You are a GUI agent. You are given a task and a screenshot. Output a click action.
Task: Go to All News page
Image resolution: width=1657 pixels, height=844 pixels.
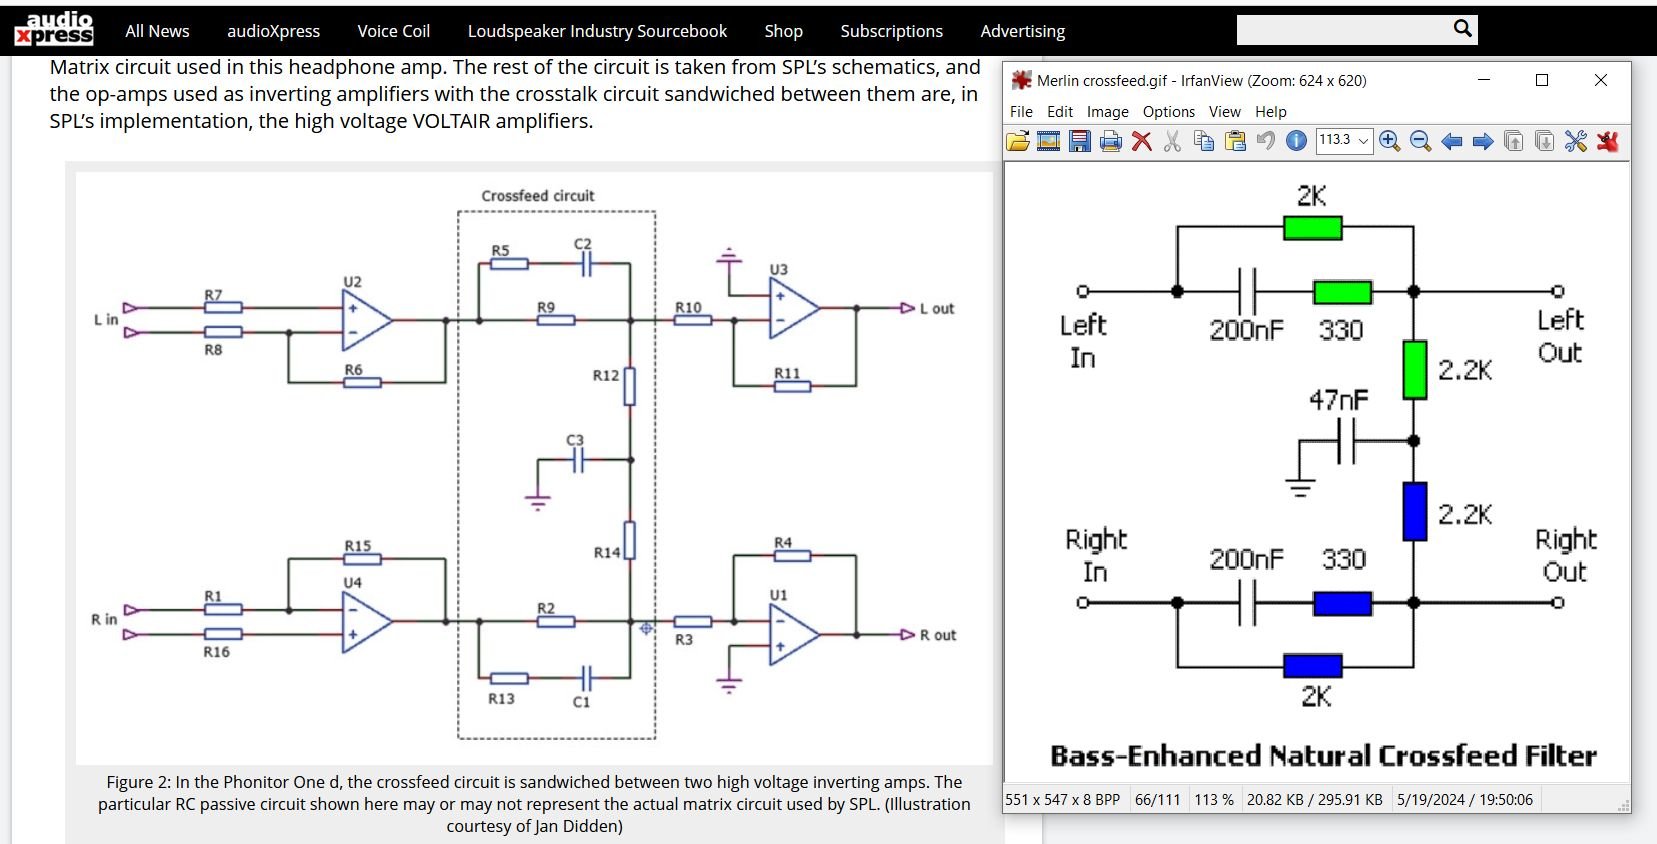[157, 31]
